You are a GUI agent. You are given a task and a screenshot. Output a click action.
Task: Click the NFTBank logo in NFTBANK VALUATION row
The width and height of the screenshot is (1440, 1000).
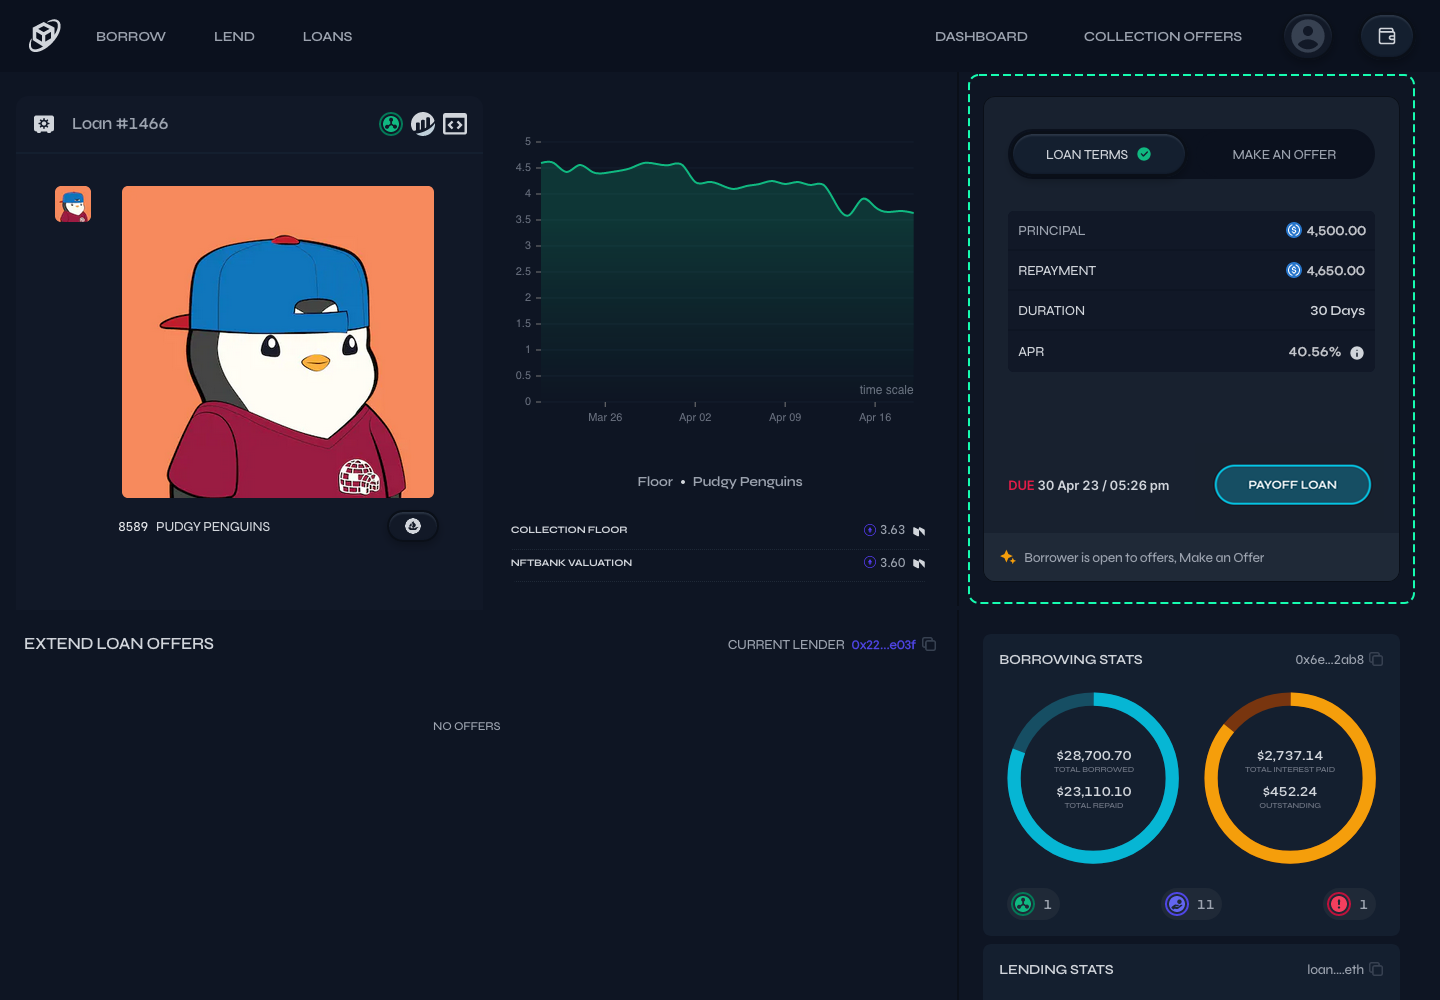(919, 563)
